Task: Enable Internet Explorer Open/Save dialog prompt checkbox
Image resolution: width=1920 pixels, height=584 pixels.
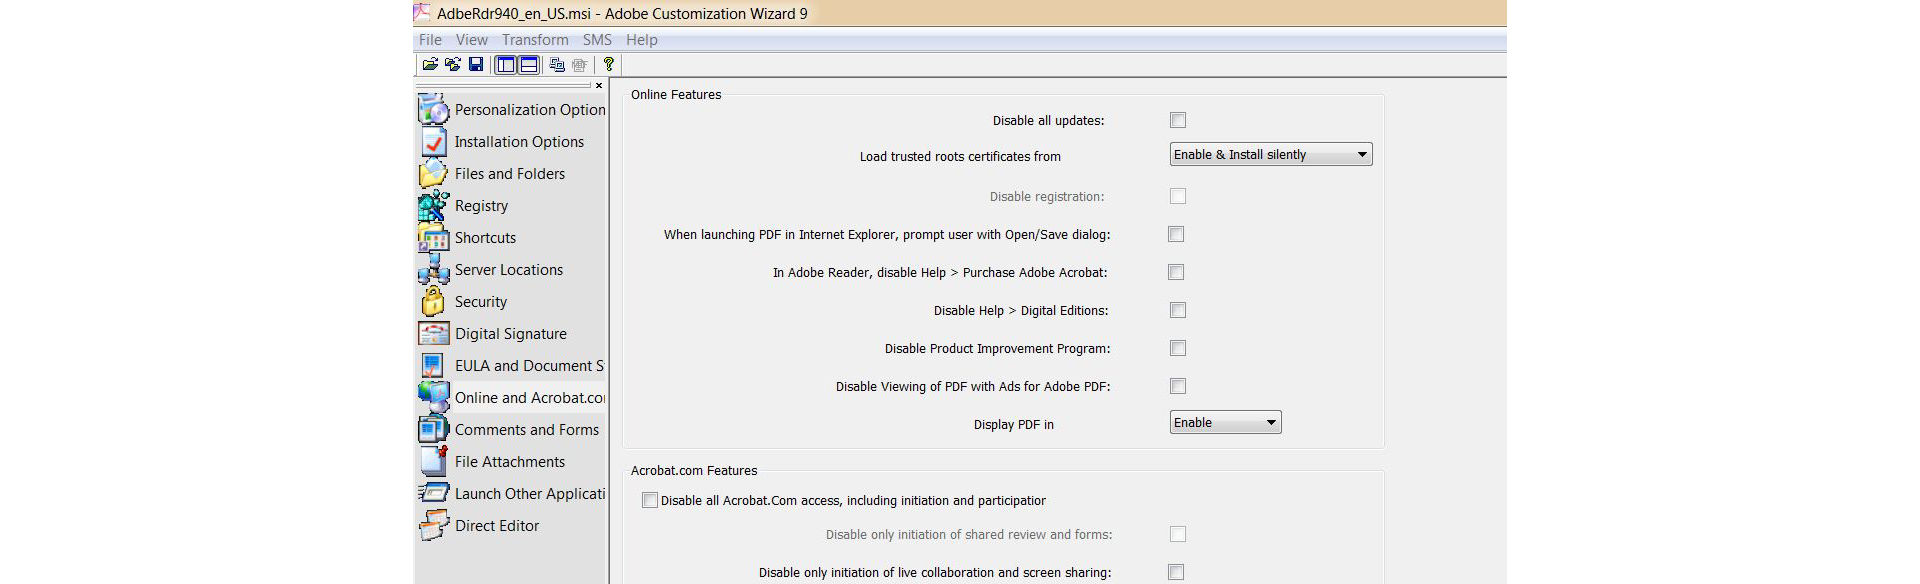Action: (x=1176, y=234)
